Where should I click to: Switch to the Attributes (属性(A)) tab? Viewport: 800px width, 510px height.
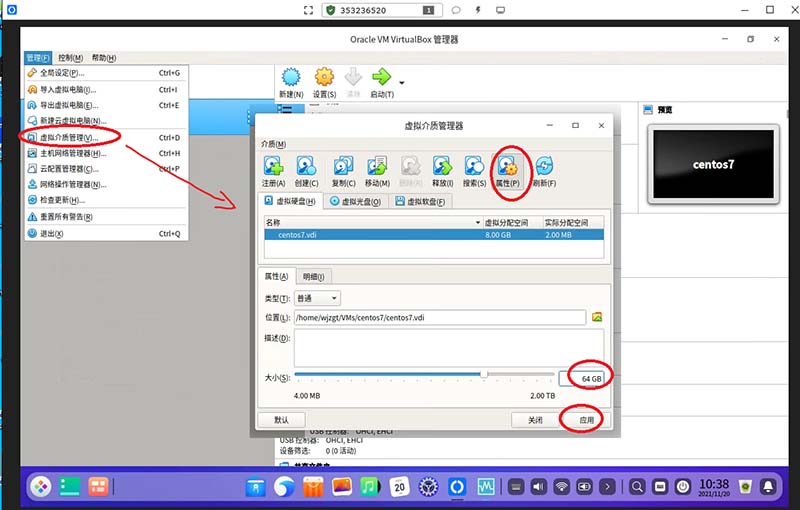(276, 276)
